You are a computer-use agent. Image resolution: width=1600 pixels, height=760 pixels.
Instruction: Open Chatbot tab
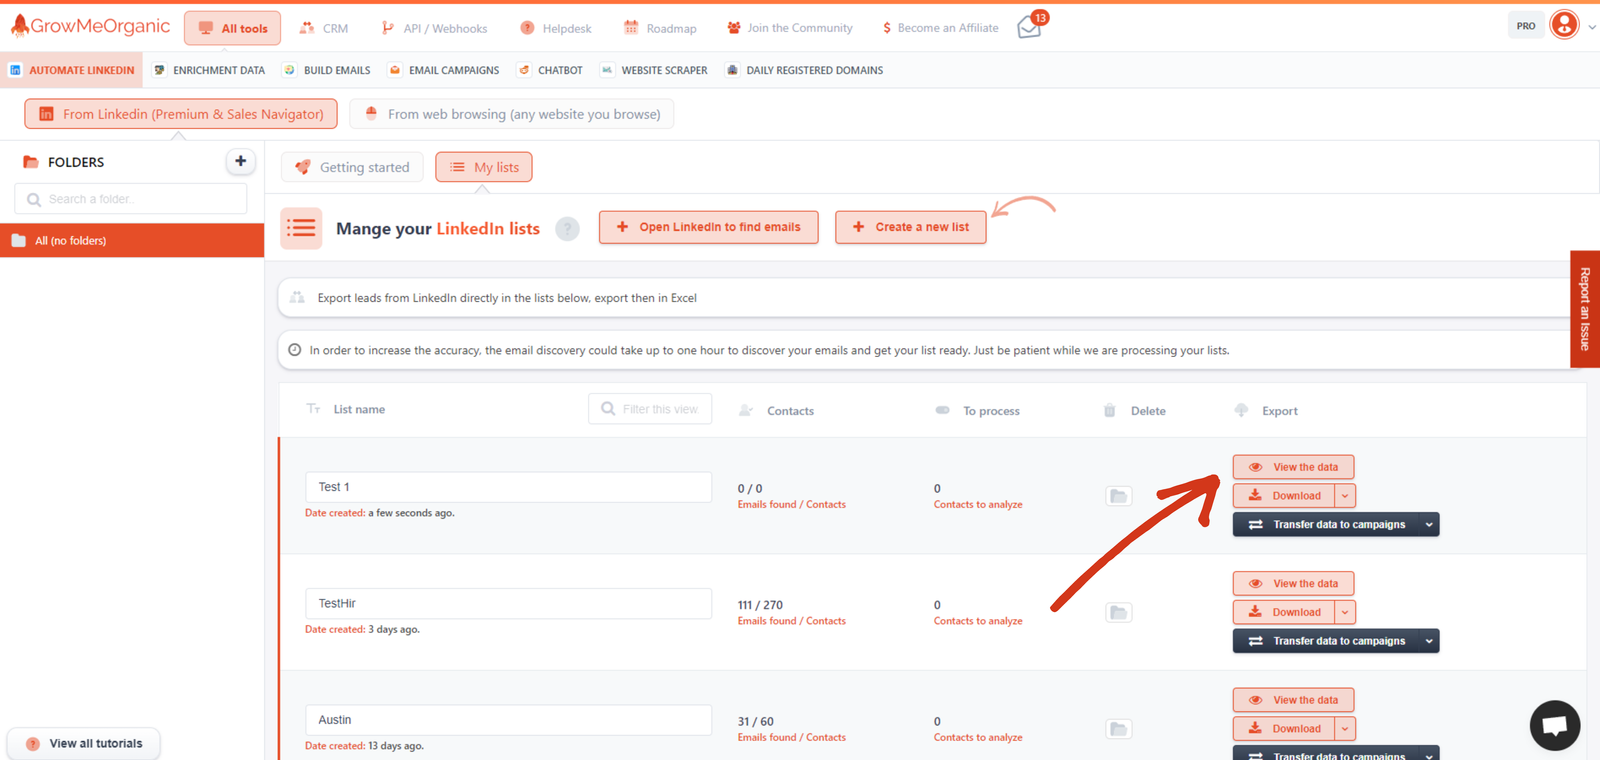550,70
